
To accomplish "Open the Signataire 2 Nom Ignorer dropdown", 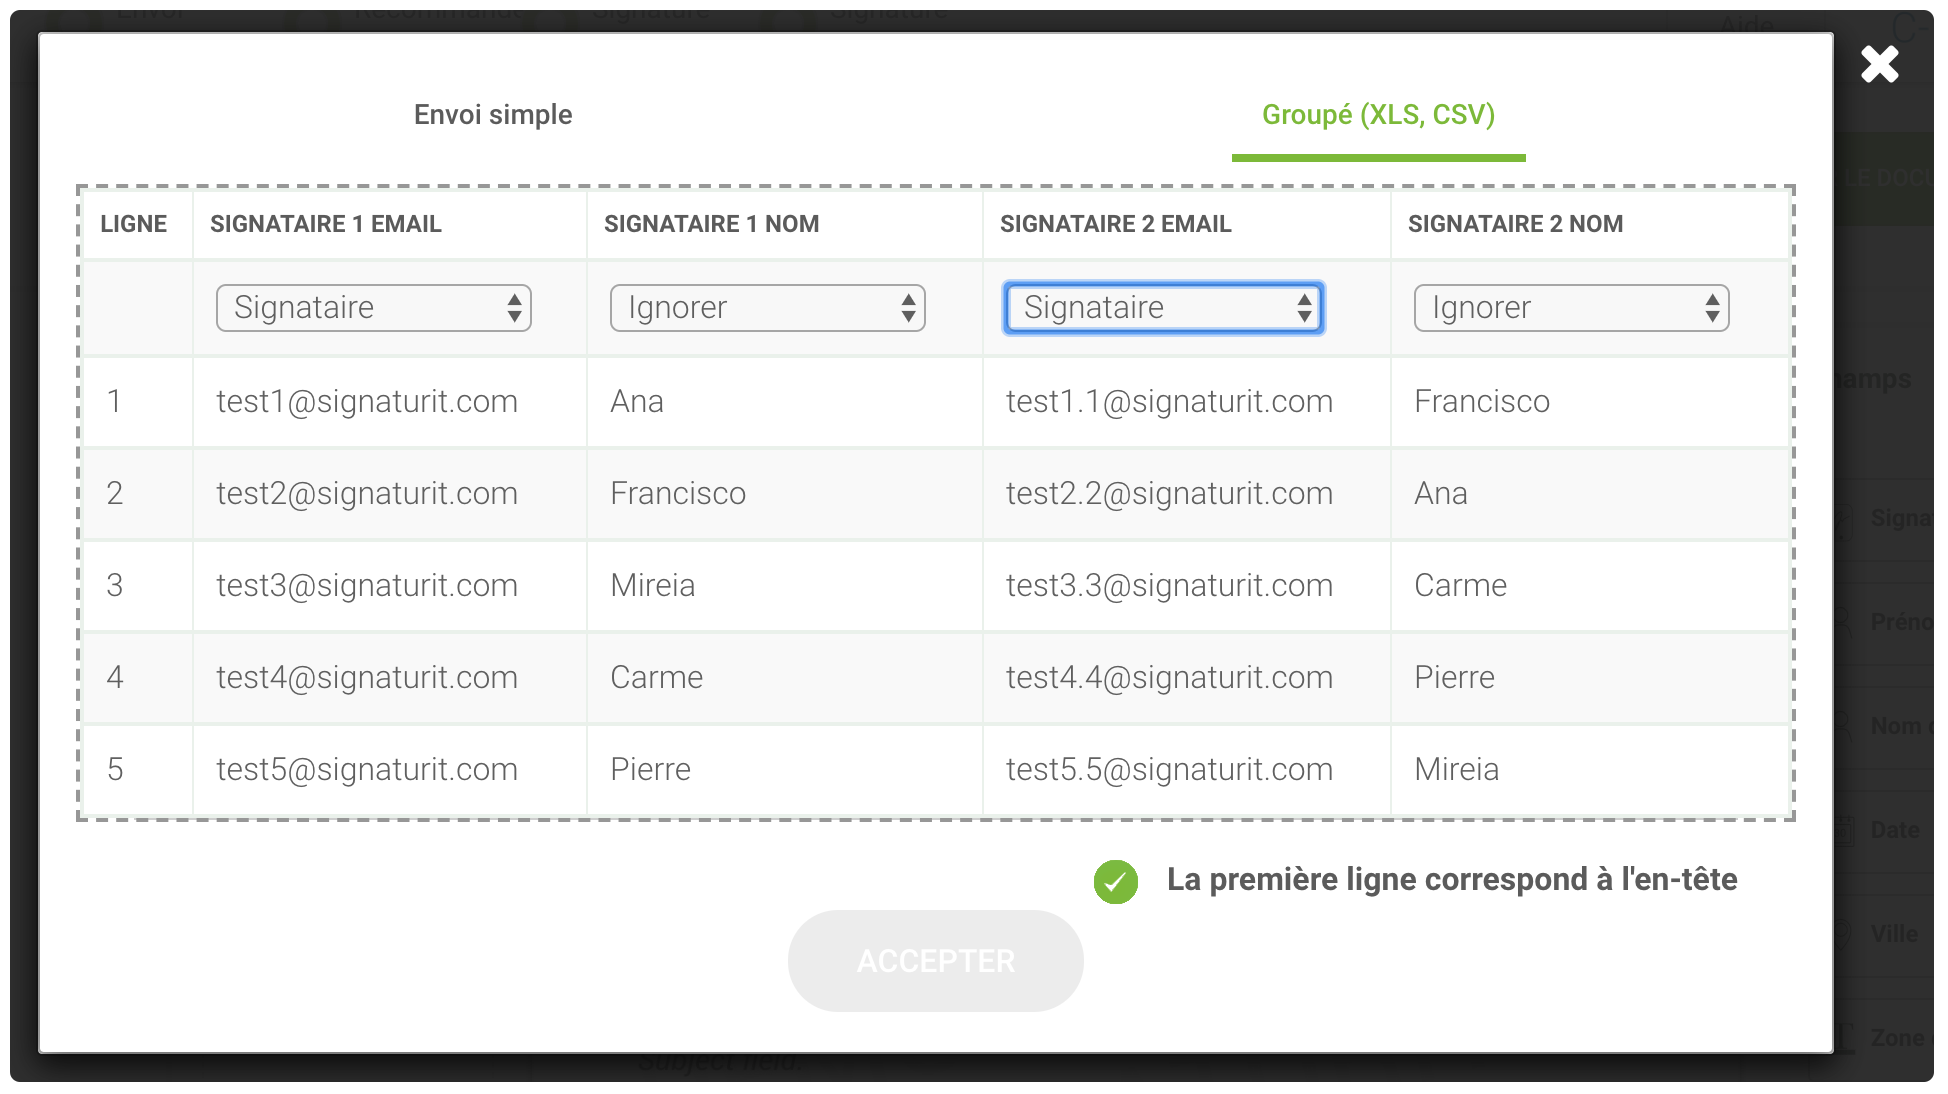I will [x=1571, y=308].
